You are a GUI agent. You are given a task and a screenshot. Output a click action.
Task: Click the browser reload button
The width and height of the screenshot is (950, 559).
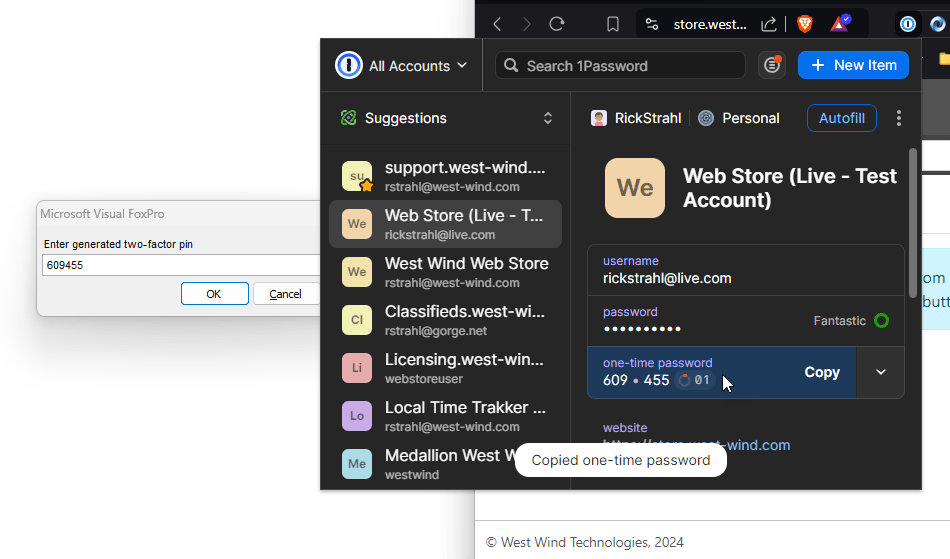tap(557, 24)
